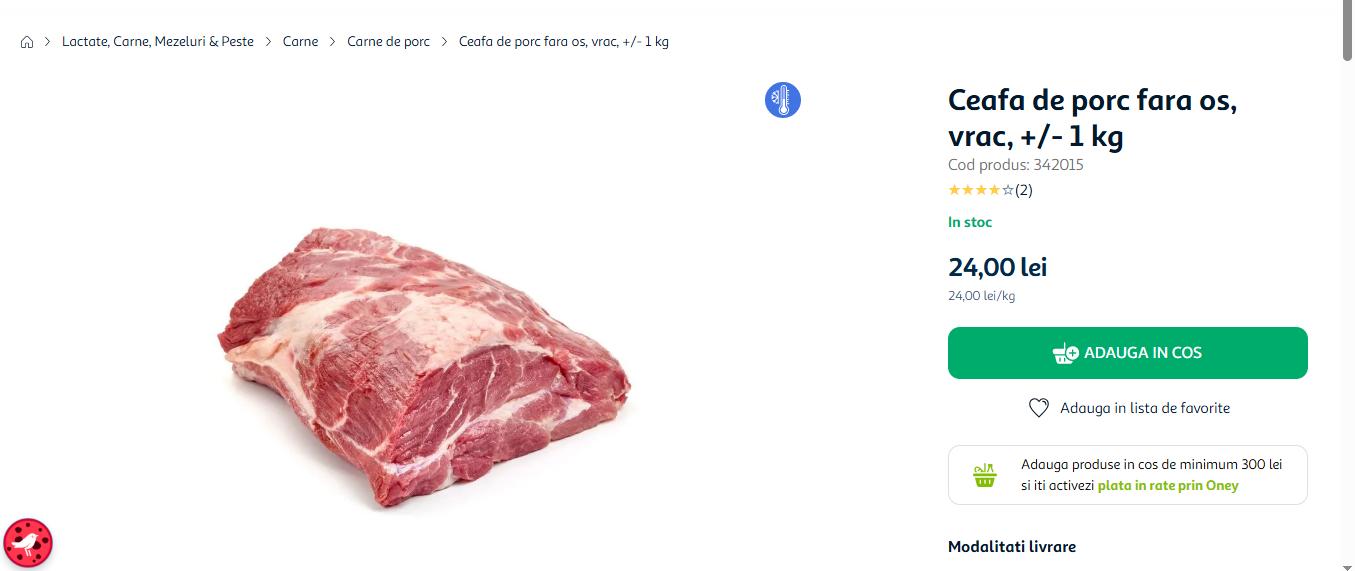Click the green basket icon in the Oney box
The image size is (1355, 571).
985,475
